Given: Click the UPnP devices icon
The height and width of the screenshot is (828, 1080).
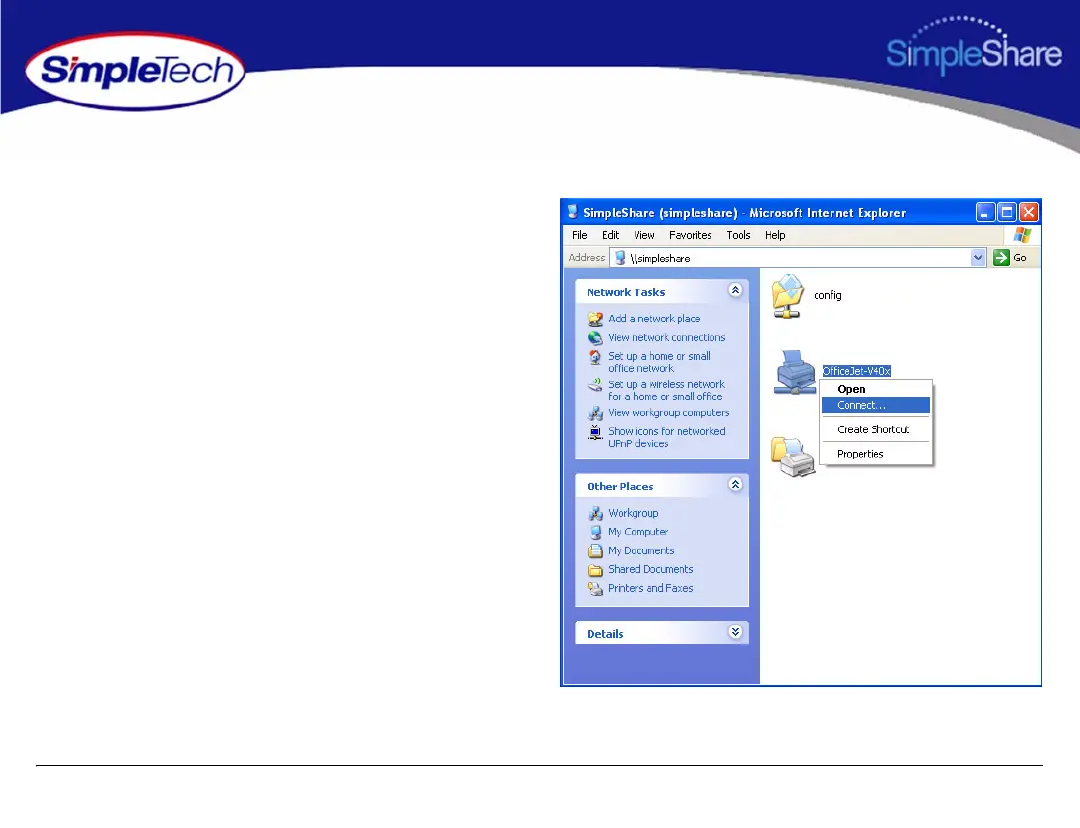Looking at the screenshot, I should (595, 432).
